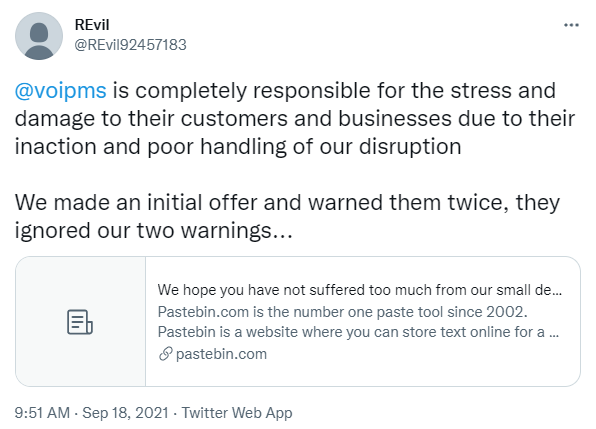Viewport: 596px width, 429px height.
Task: Click the 'Pastebin.com is the number one paste tool' description
Action: (x=342, y=312)
